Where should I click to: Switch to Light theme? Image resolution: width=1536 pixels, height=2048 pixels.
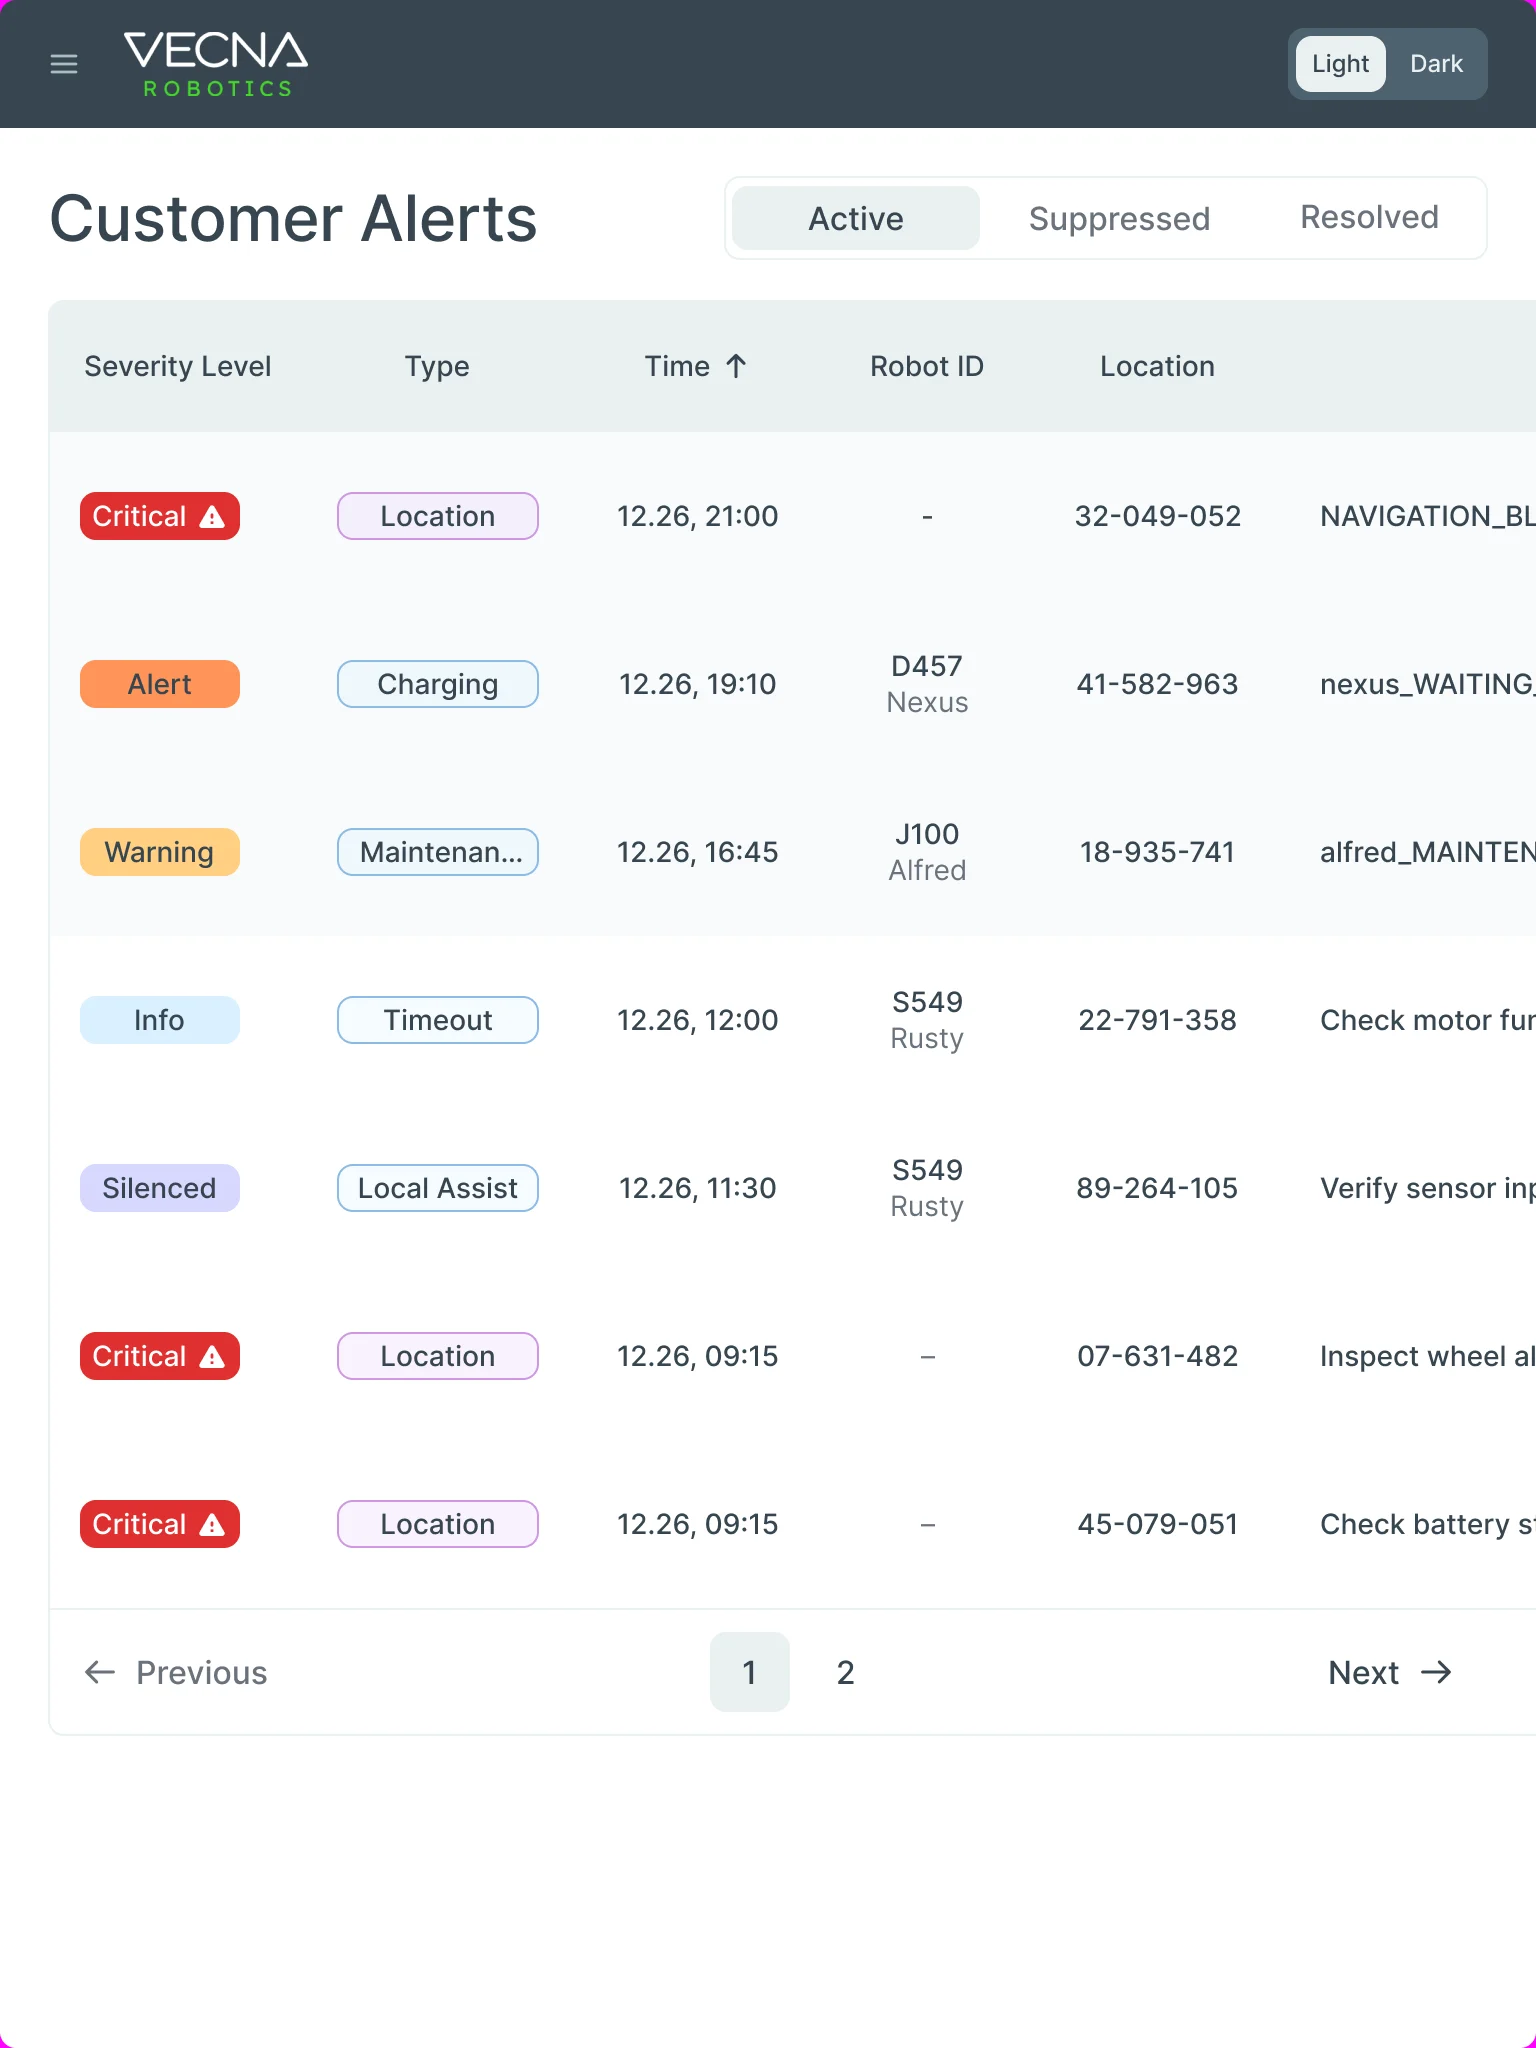pos(1341,64)
